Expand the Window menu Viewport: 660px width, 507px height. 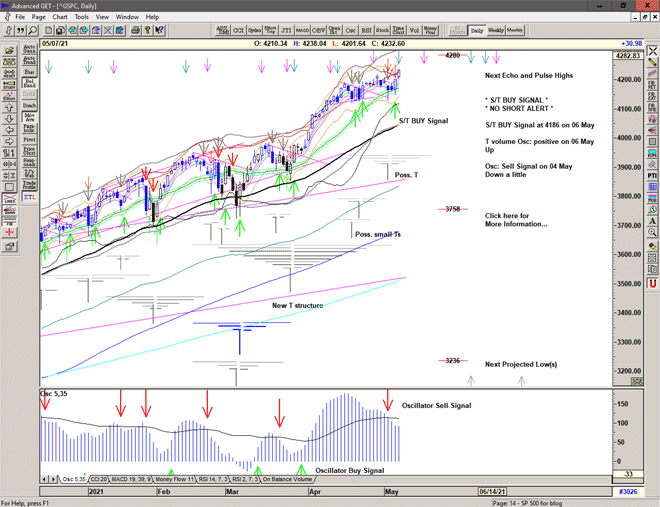pos(127,17)
